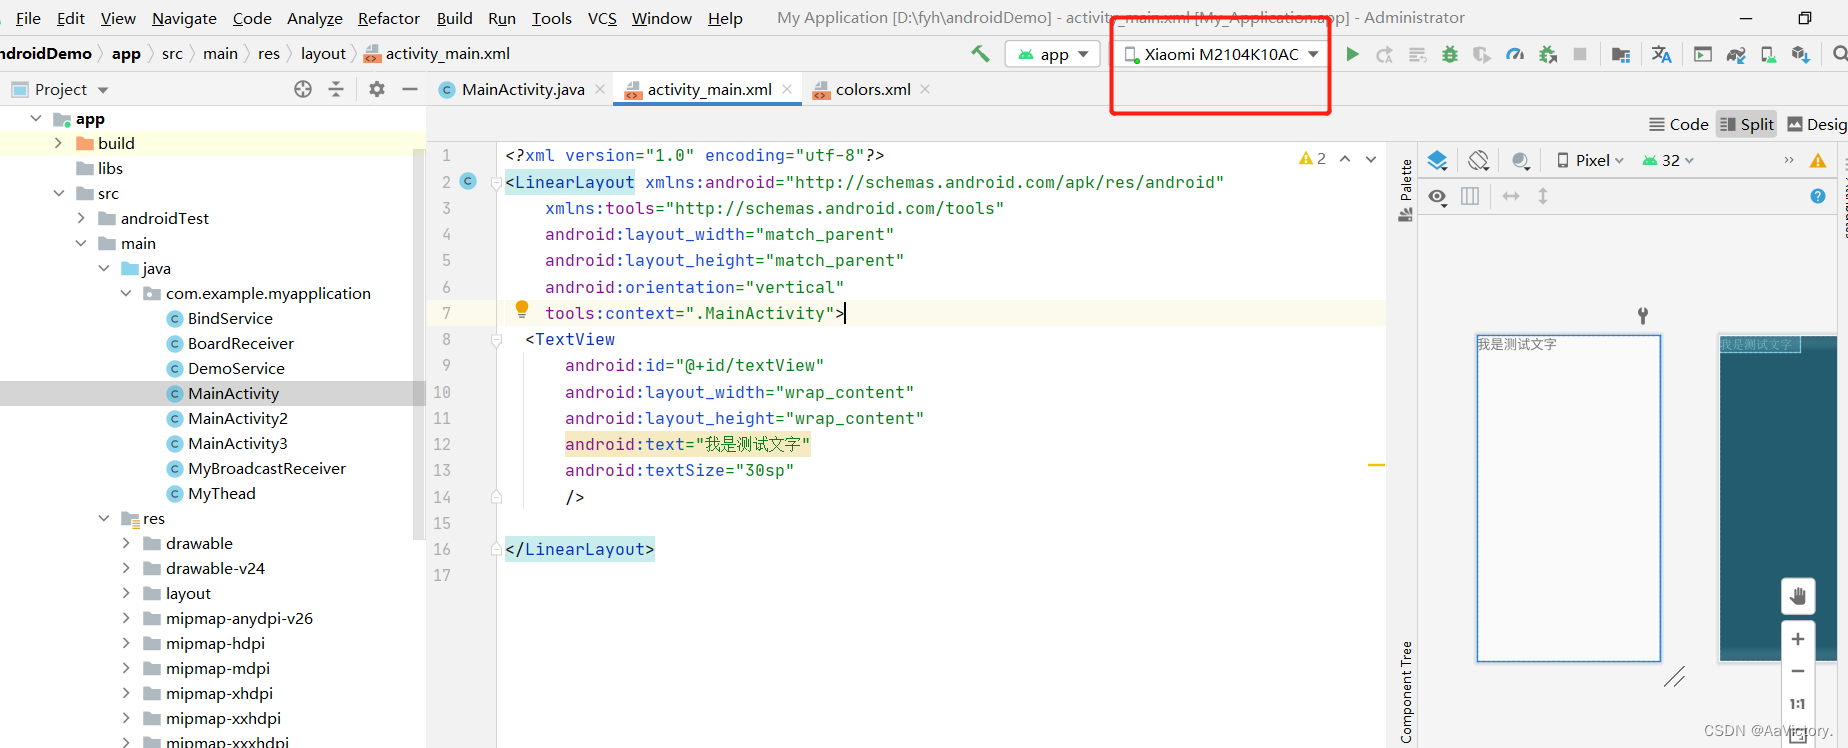Collapse the com.example.myapplication package
Screen dimensions: 1848x748
[x=126, y=293]
